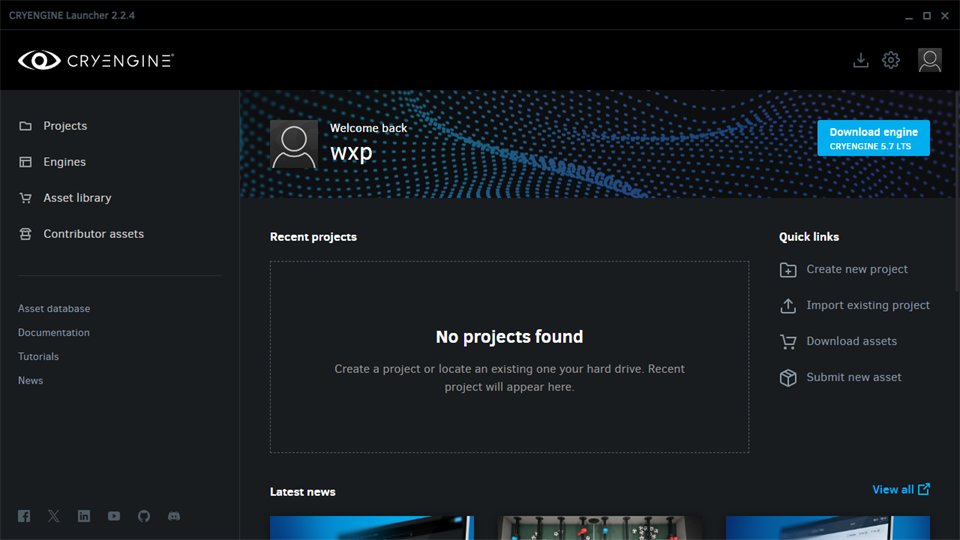The width and height of the screenshot is (960, 540).
Task: Open YouTube social icon
Action: tap(114, 516)
